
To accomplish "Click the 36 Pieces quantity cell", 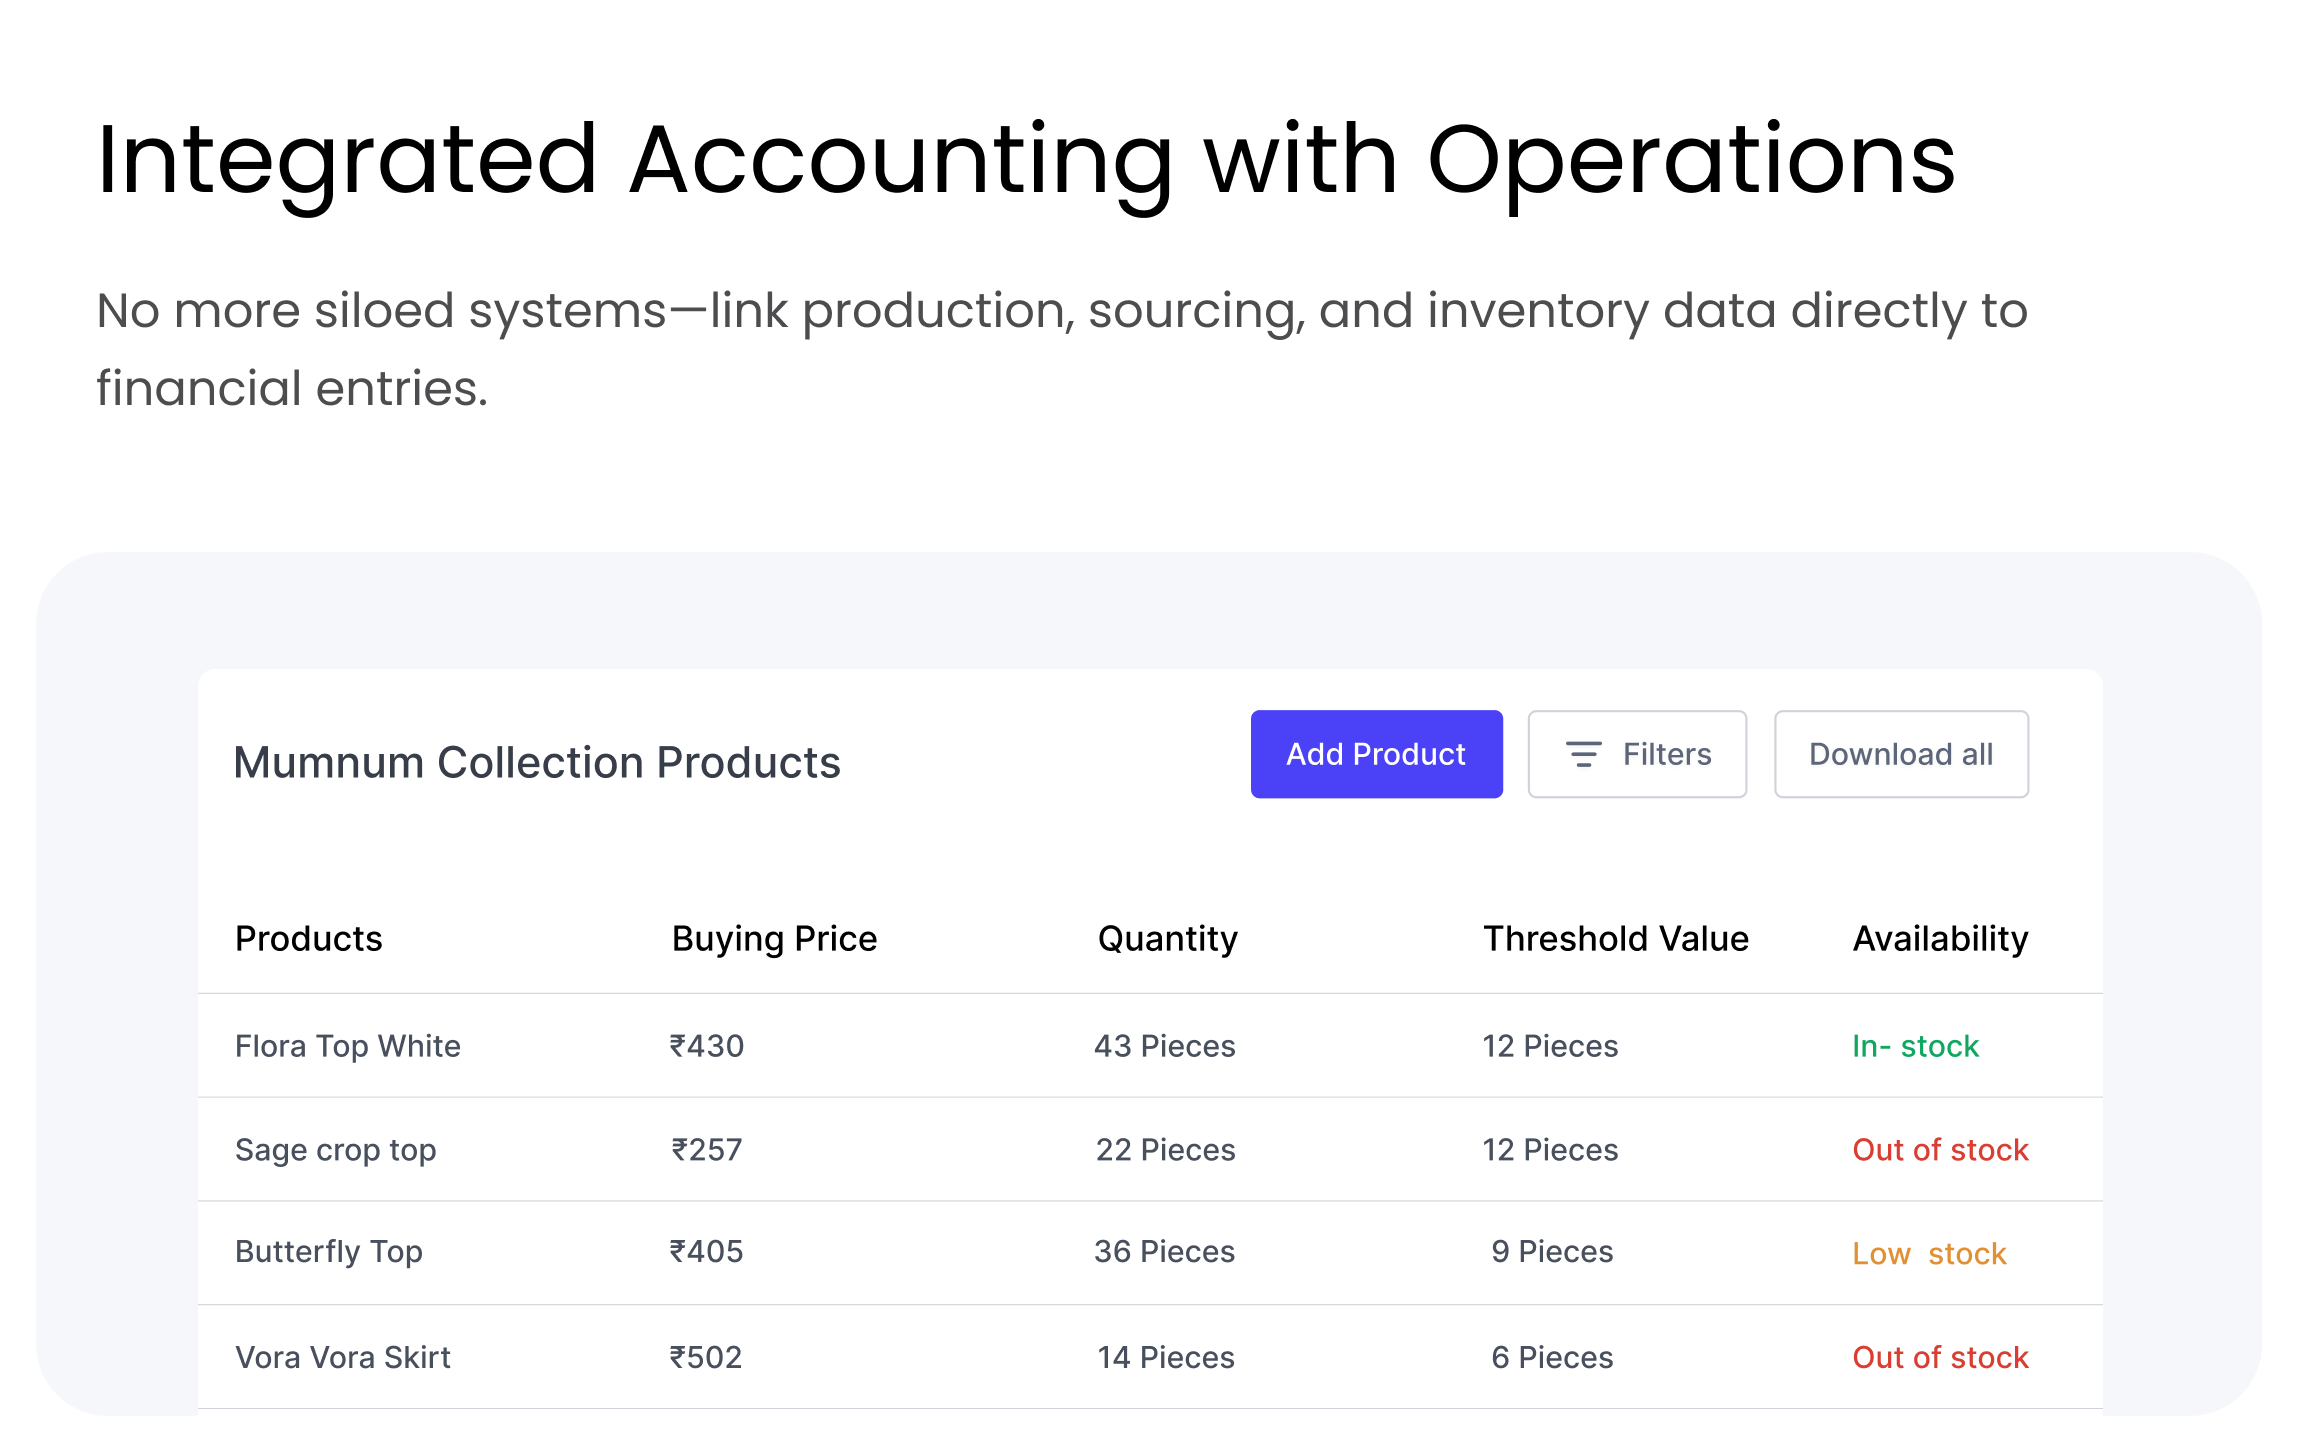I will point(1164,1252).
